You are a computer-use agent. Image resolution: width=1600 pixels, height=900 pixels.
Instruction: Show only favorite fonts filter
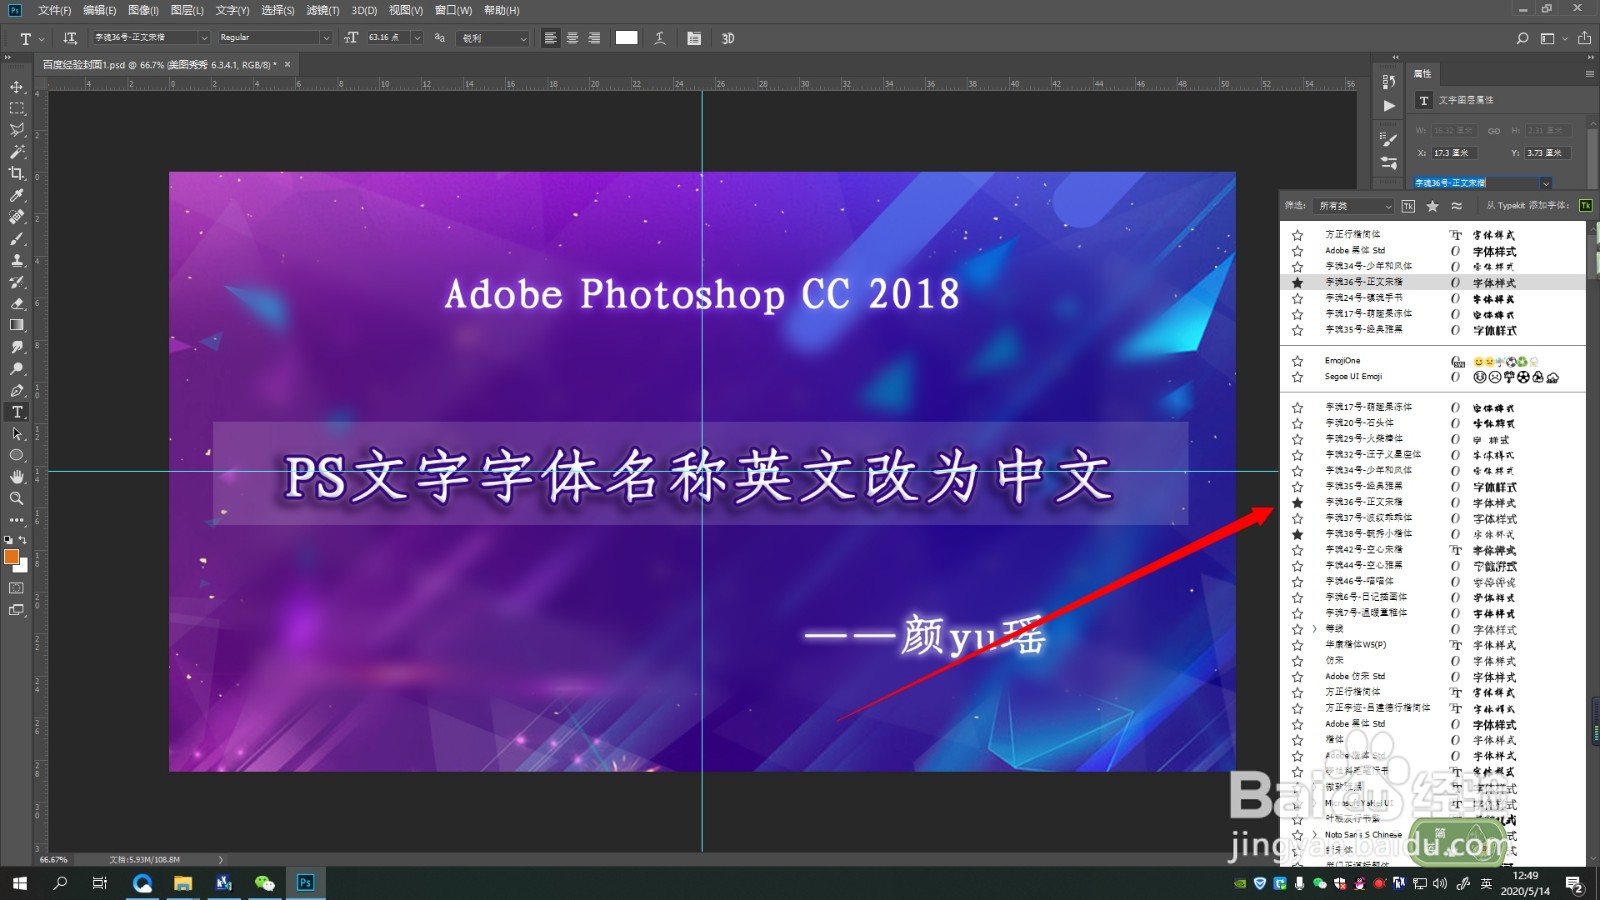coord(1432,206)
